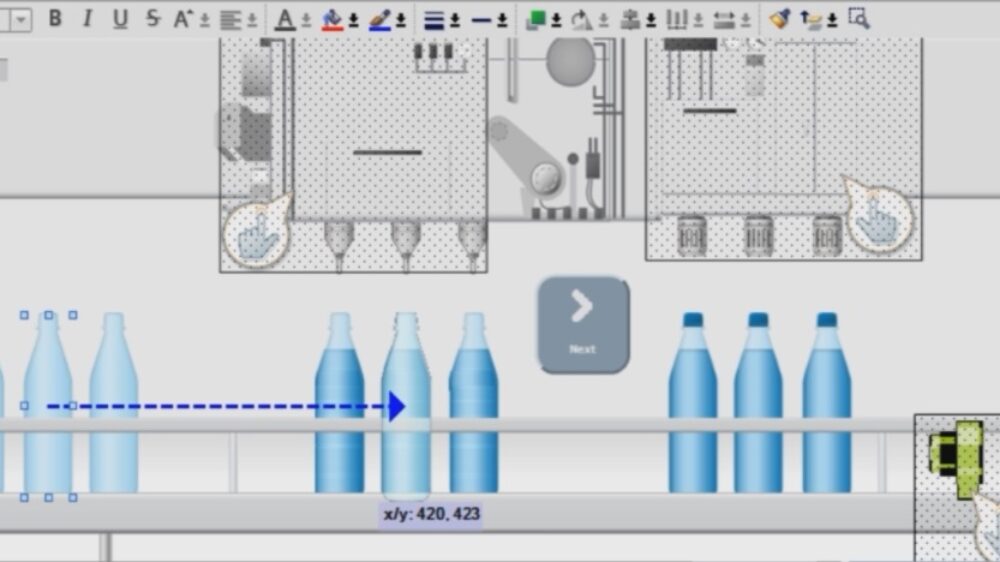This screenshot has height=562, width=1000.
Task: Select the middle blue-capped bottle
Action: 758,402
